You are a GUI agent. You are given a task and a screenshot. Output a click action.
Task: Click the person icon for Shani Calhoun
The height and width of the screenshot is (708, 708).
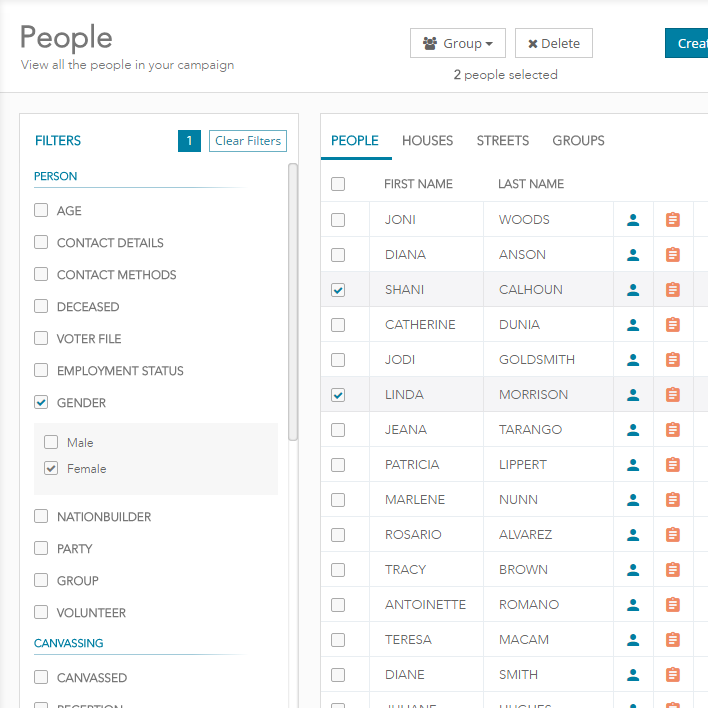(x=633, y=290)
